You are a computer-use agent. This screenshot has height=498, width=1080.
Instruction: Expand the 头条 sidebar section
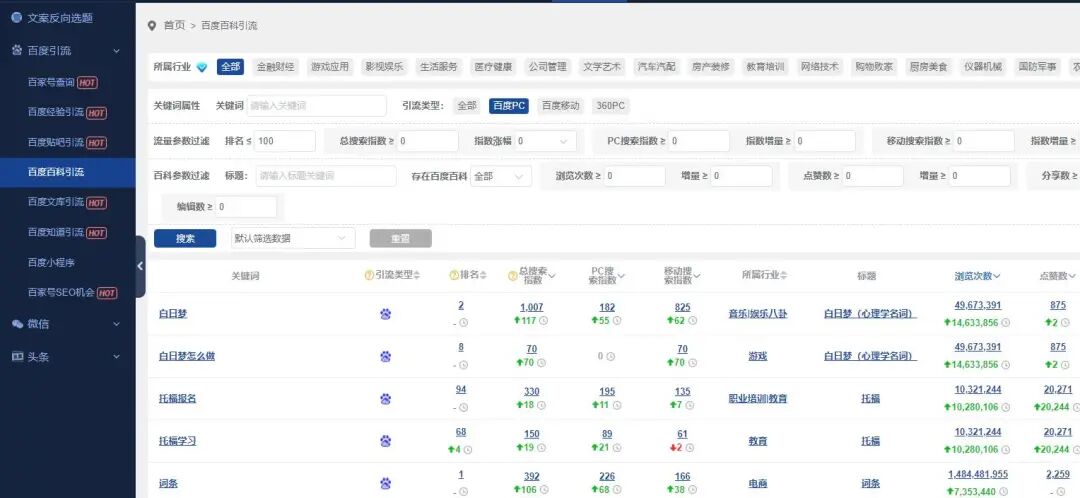pyautogui.click(x=68, y=357)
